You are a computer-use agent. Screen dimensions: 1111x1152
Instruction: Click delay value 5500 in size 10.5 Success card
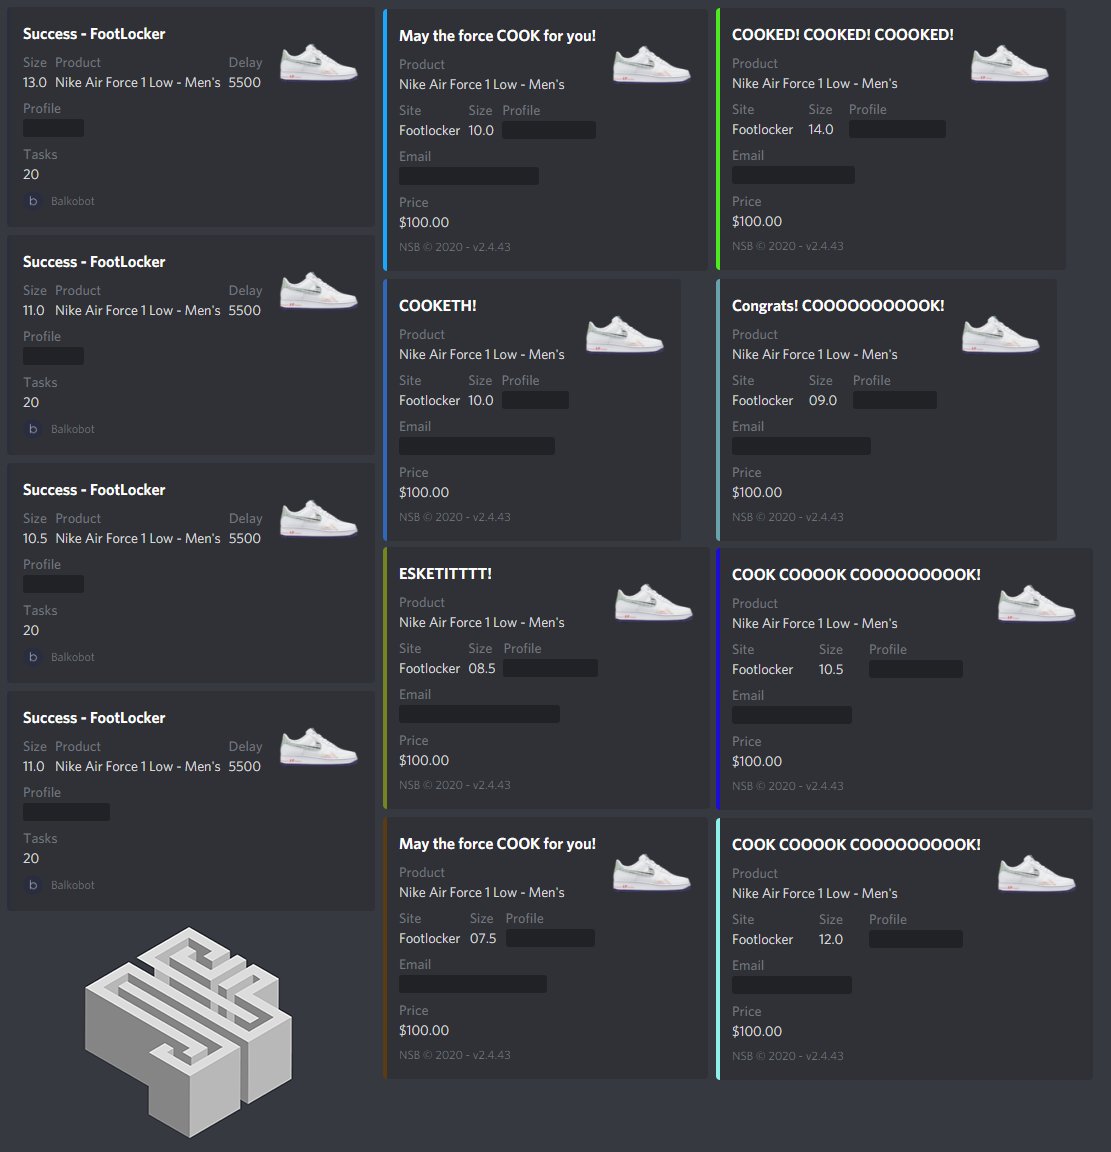pos(245,539)
